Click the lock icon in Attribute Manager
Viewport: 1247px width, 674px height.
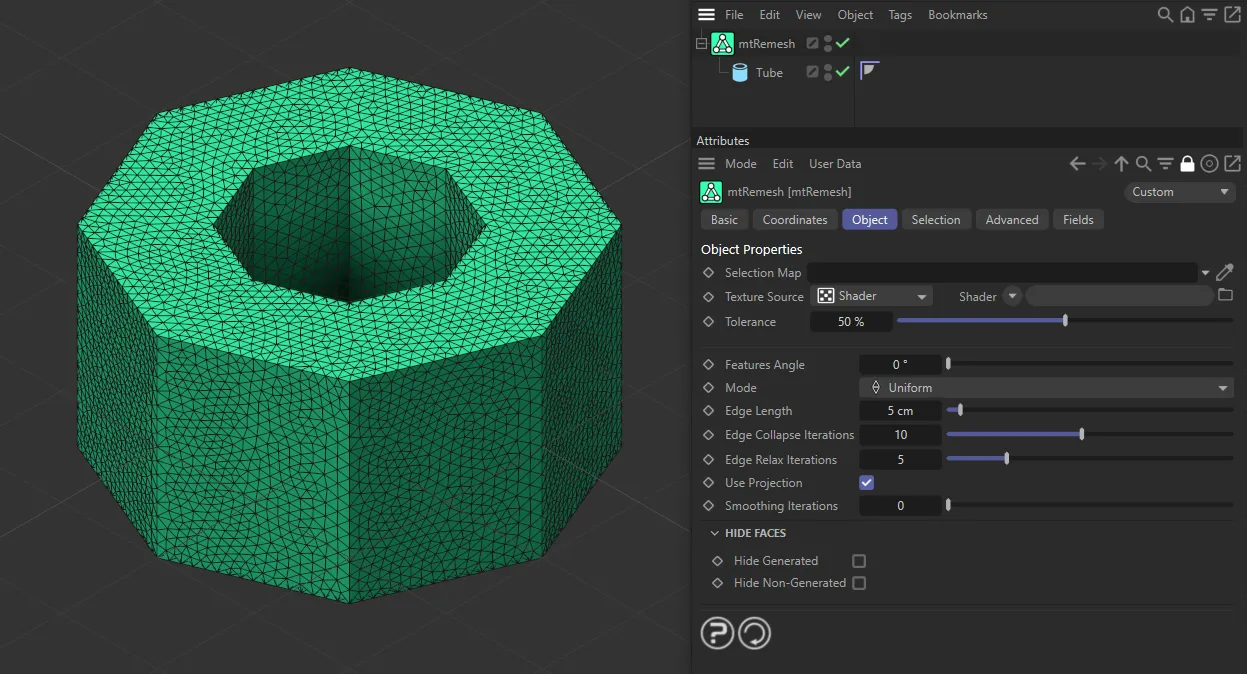coord(1187,163)
